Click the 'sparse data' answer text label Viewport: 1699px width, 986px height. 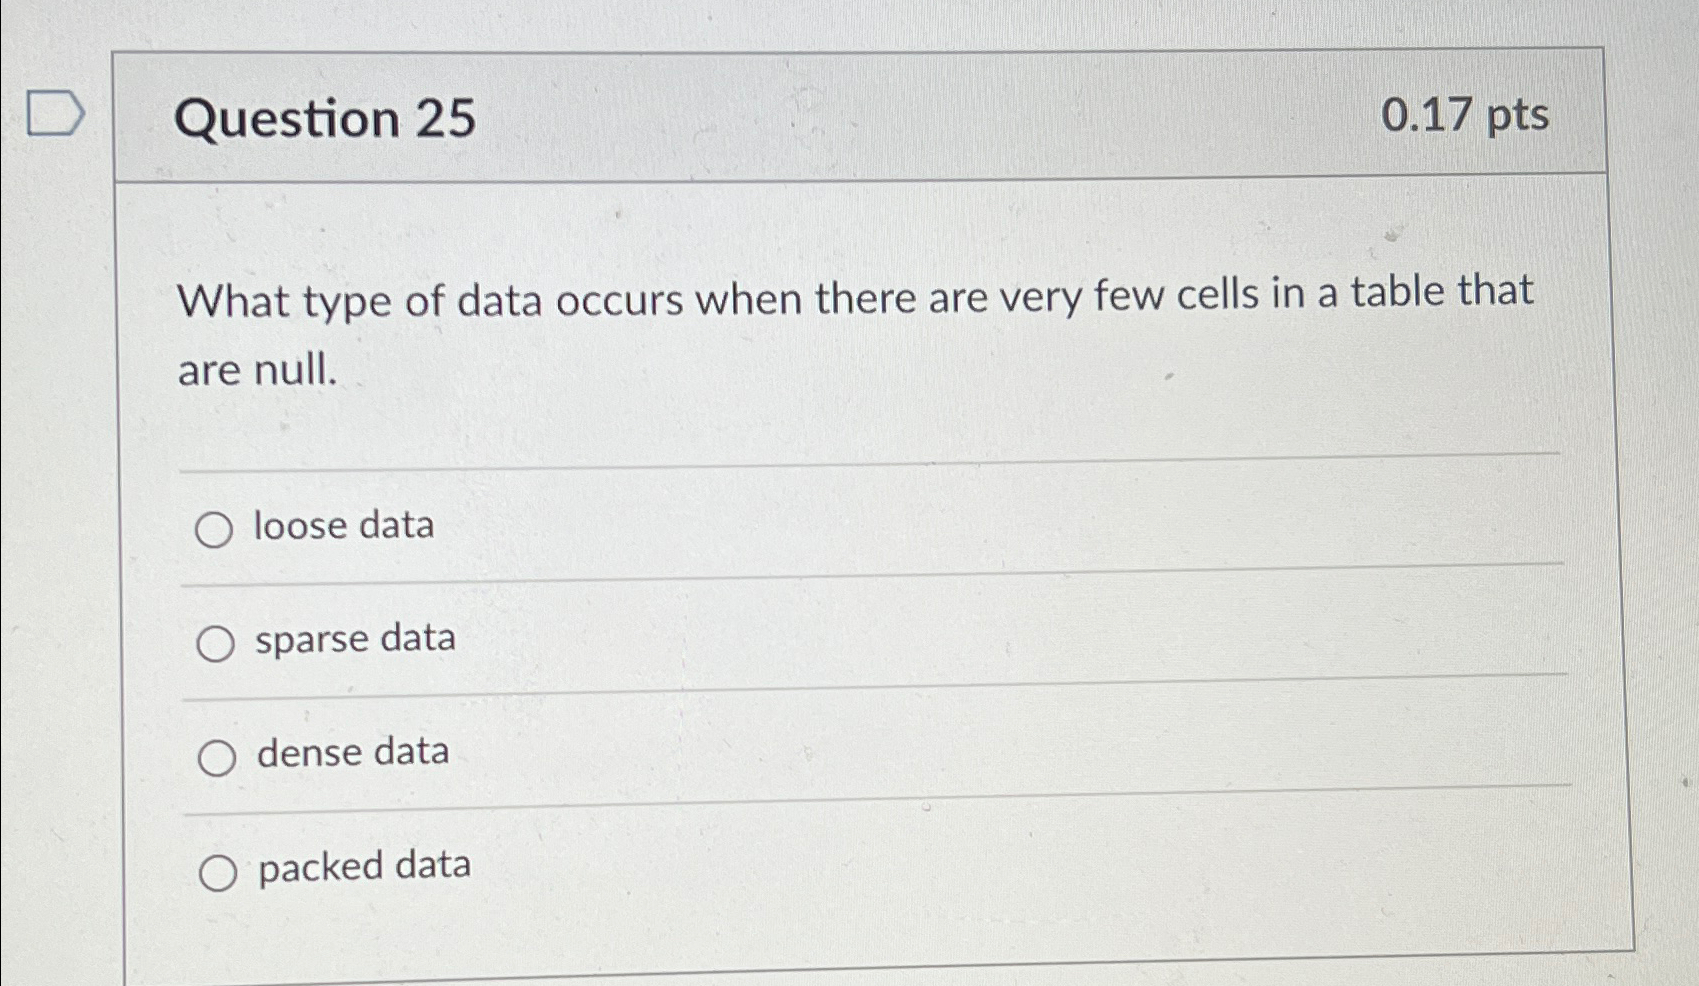coord(356,640)
